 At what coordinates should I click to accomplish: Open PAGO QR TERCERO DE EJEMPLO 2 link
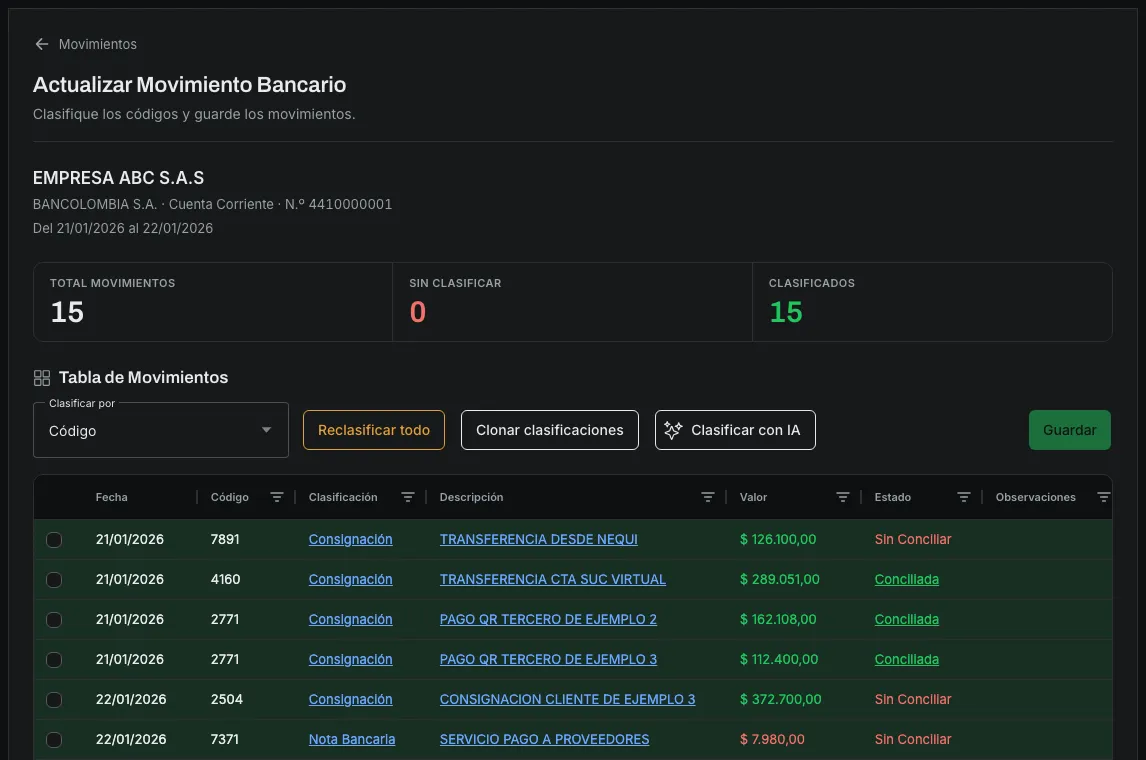[x=548, y=620]
